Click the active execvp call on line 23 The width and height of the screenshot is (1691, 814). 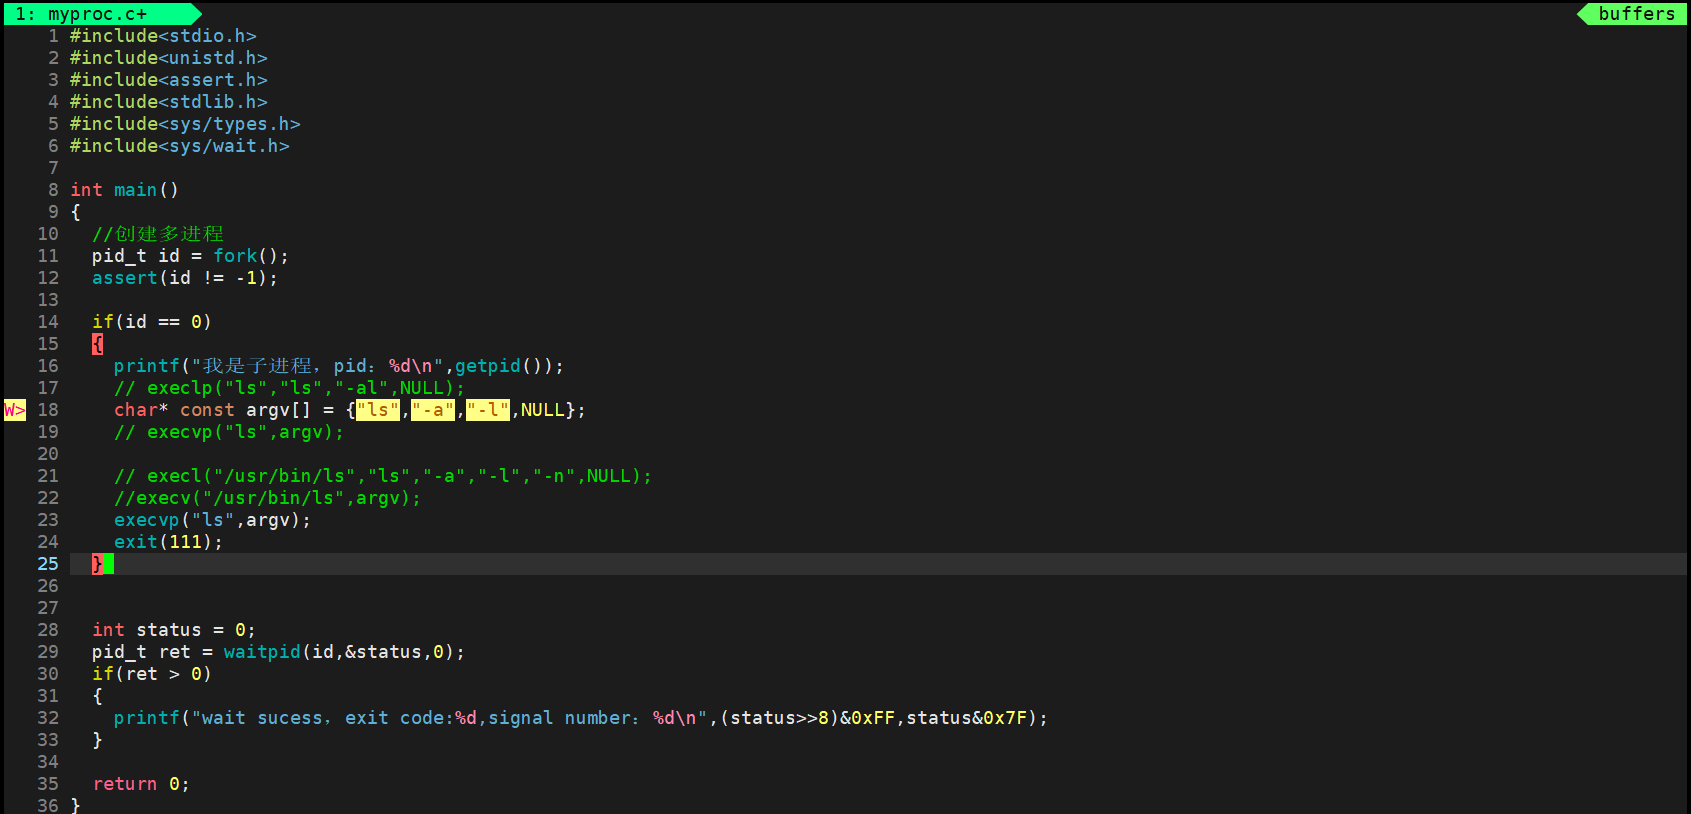pyautogui.click(x=213, y=520)
